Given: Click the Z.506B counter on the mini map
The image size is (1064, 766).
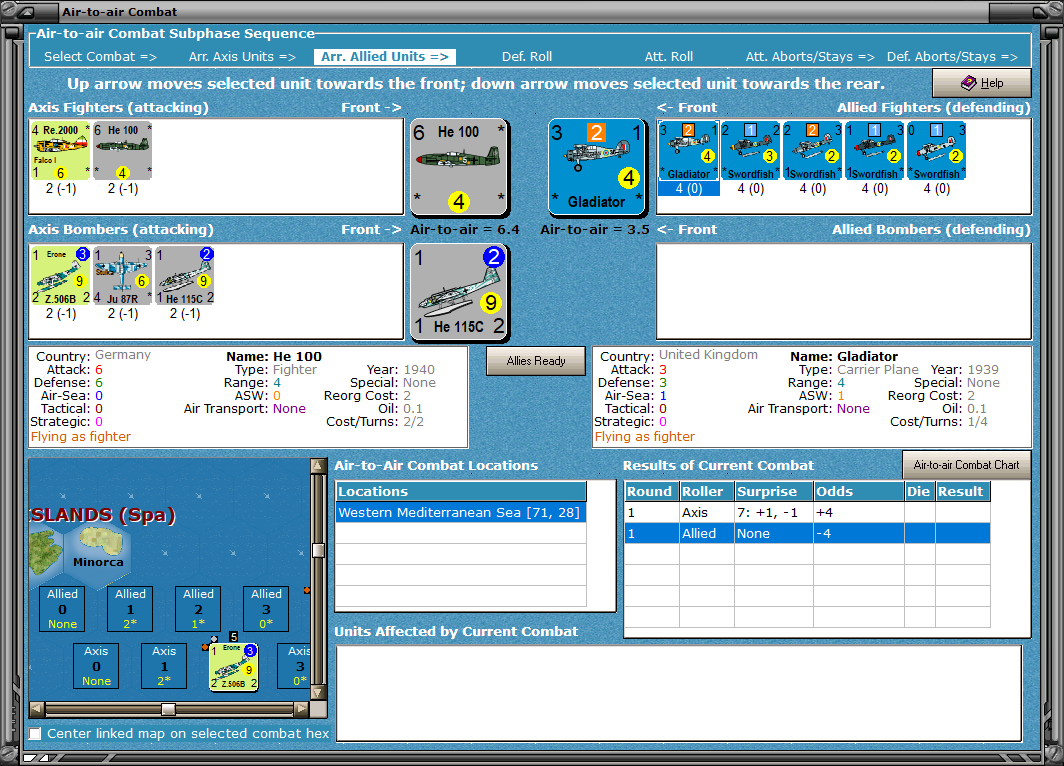Looking at the screenshot, I should (234, 667).
